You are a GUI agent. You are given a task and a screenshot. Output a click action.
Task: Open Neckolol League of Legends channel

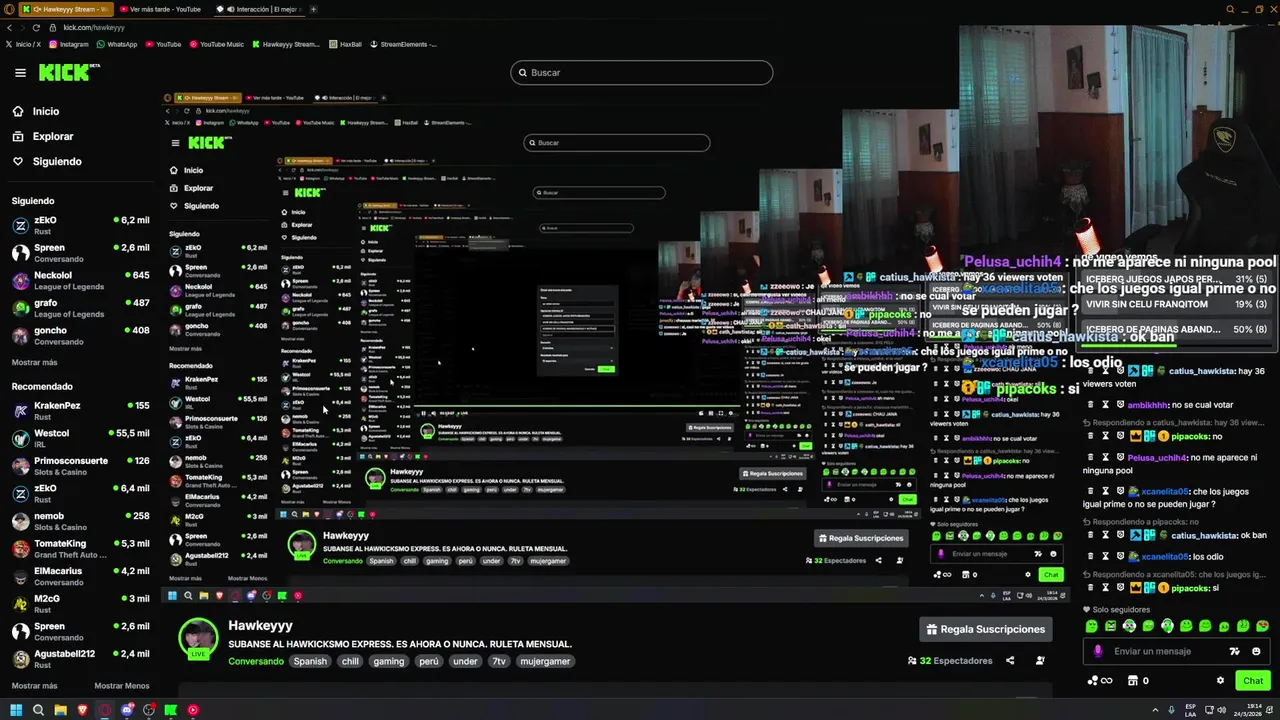(x=80, y=280)
